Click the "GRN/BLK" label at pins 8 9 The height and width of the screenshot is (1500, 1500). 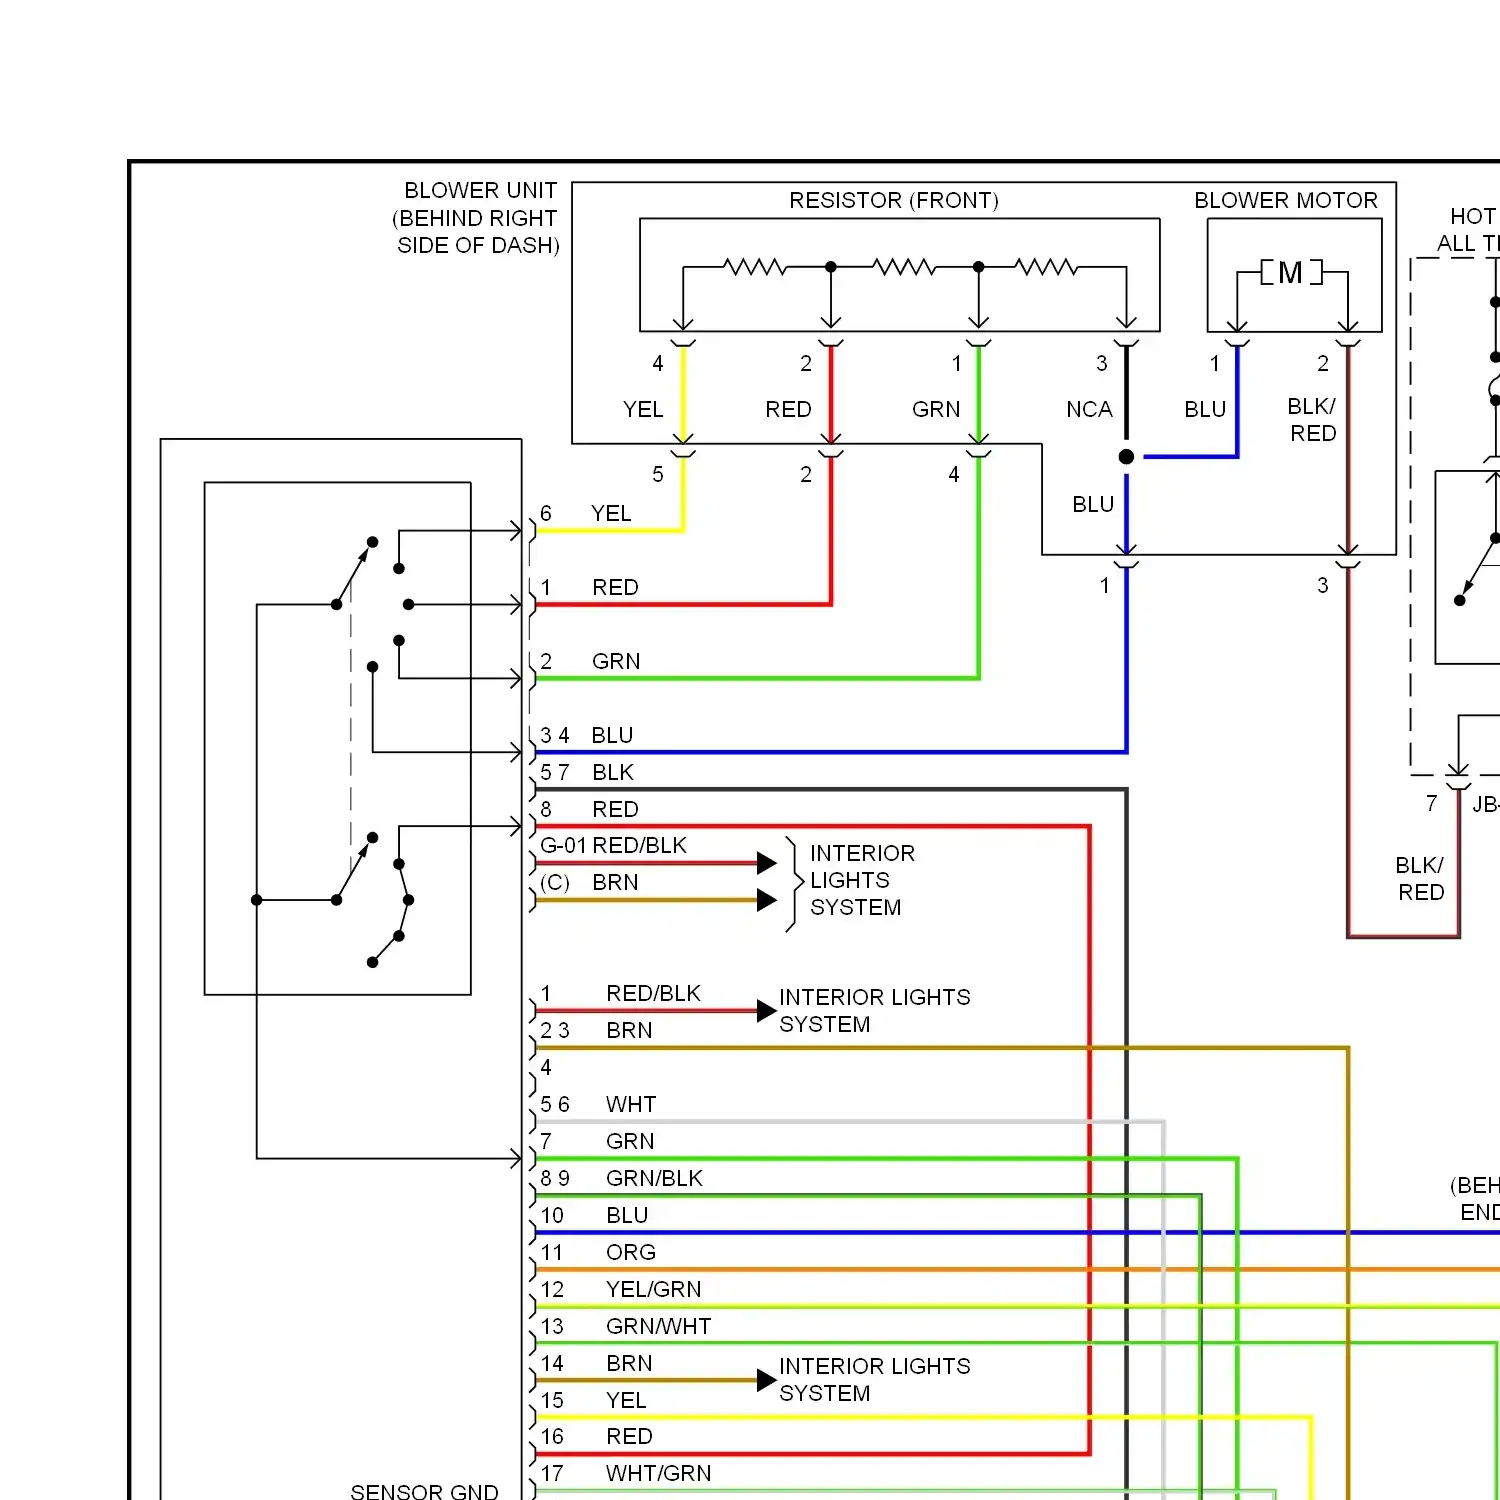[655, 1178]
